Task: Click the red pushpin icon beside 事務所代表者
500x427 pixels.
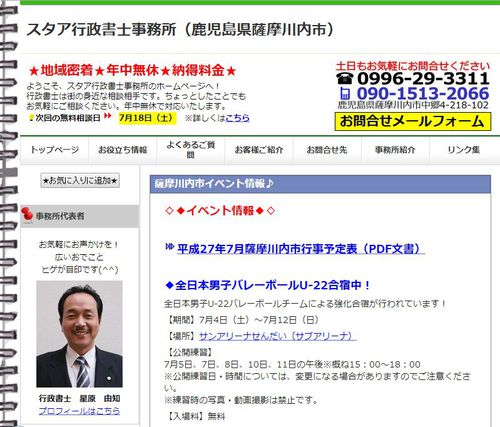Action: pos(27,215)
